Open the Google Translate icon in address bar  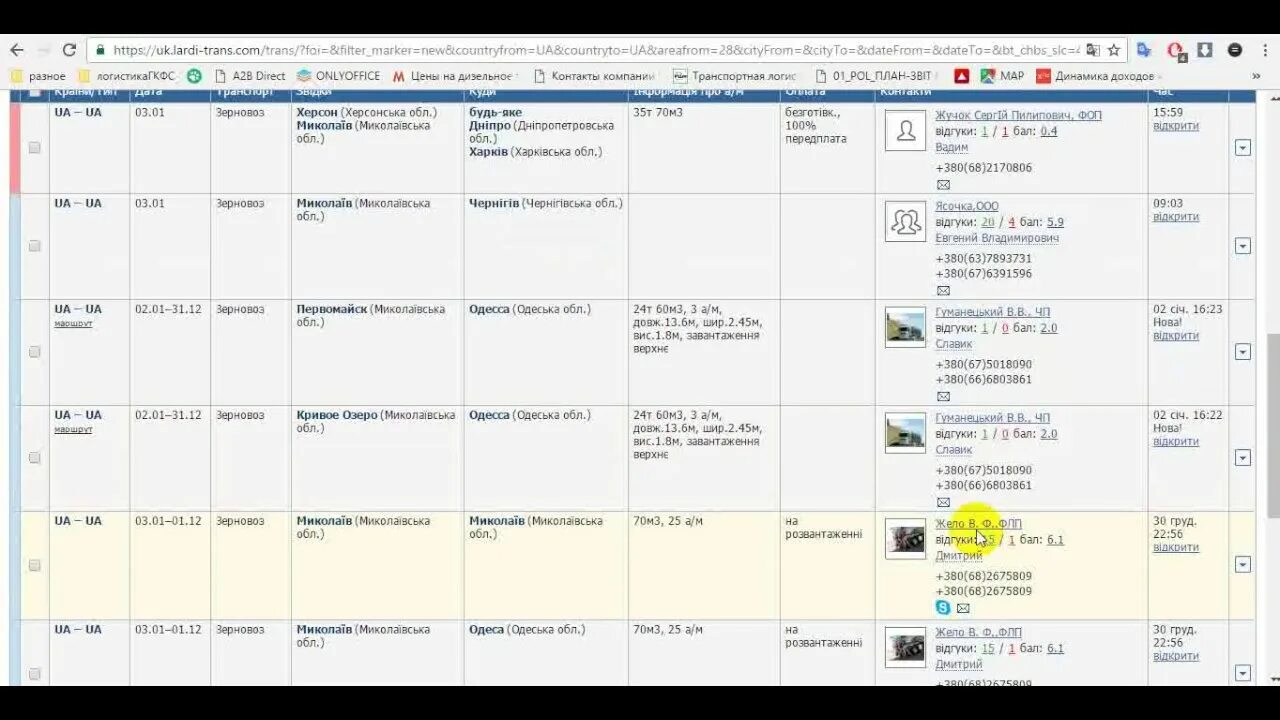pyautogui.click(x=1093, y=50)
